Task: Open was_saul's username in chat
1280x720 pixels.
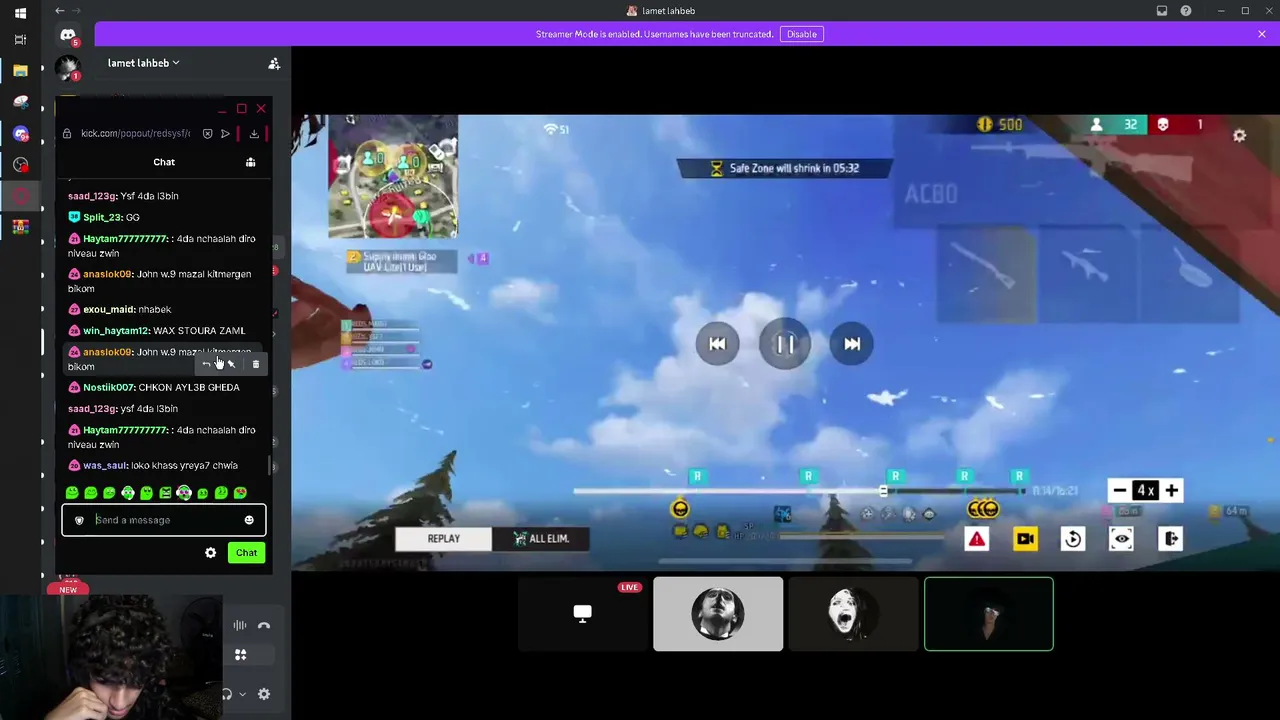Action: tap(105, 466)
